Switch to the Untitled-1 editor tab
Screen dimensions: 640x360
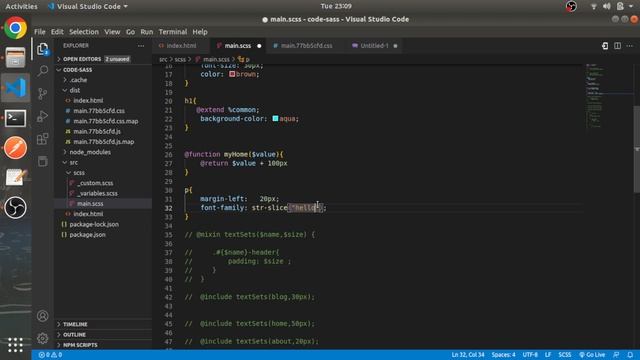(374, 46)
